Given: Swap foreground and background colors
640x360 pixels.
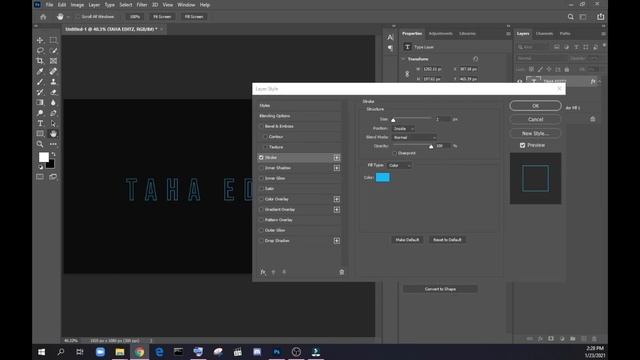Looking at the screenshot, I should click(x=53, y=154).
